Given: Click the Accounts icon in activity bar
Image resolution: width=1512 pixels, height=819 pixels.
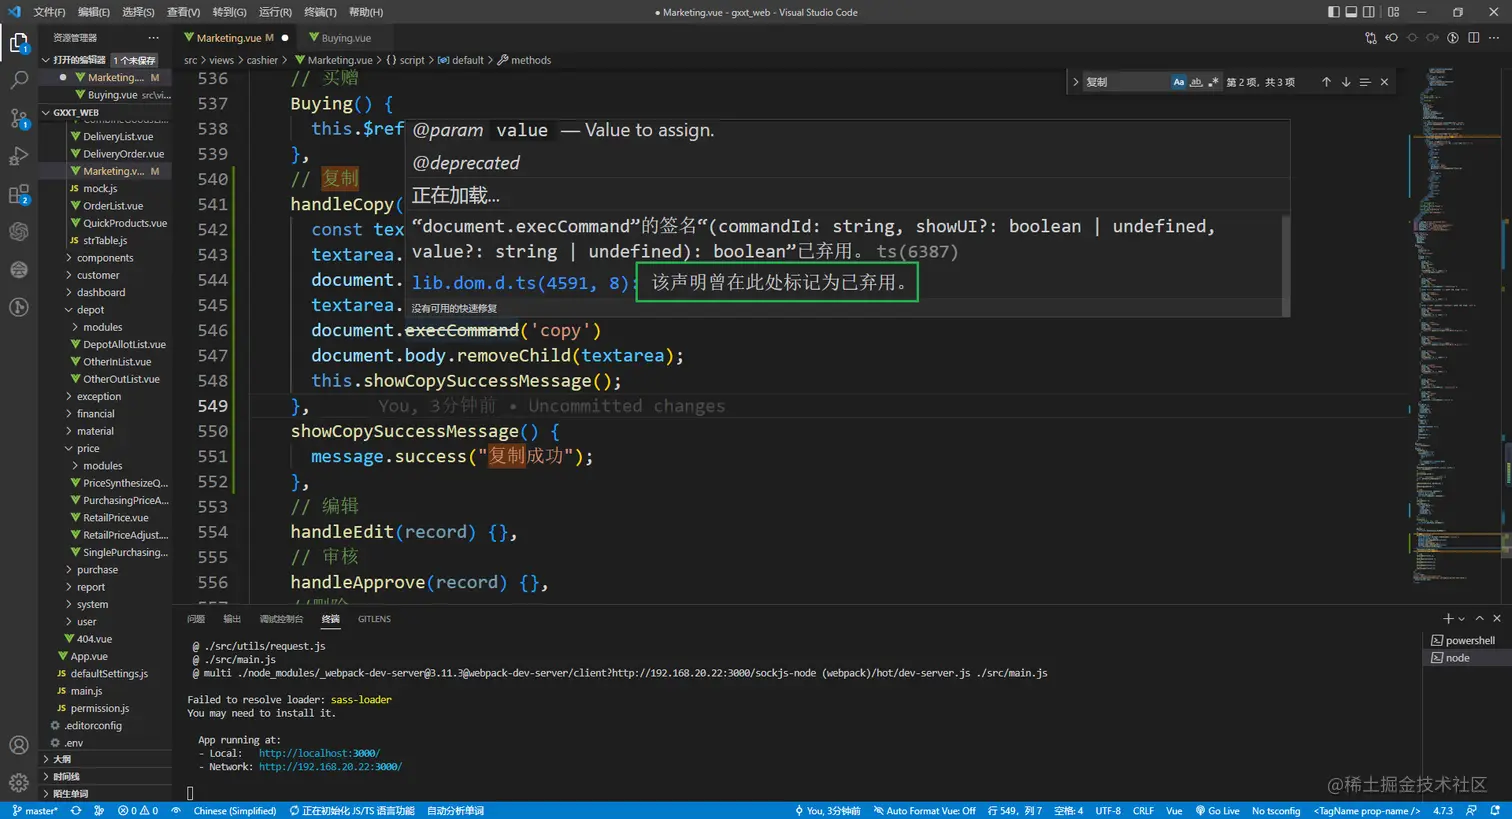Looking at the screenshot, I should coord(19,745).
